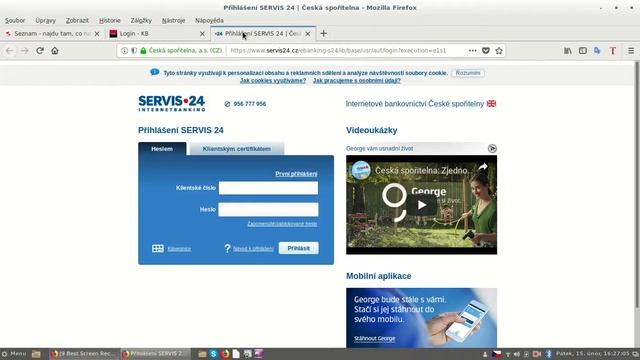The width and height of the screenshot is (640, 360).
Task: Click the Heslo password field
Action: pos(268,209)
